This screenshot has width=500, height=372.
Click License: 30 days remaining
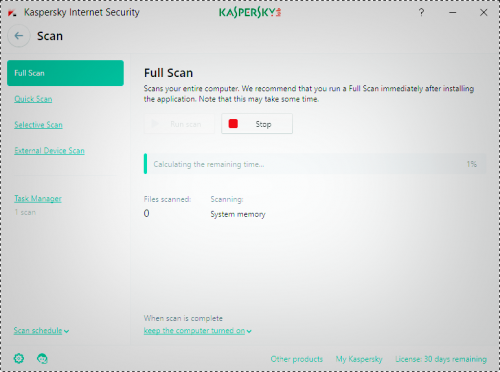(x=441, y=359)
